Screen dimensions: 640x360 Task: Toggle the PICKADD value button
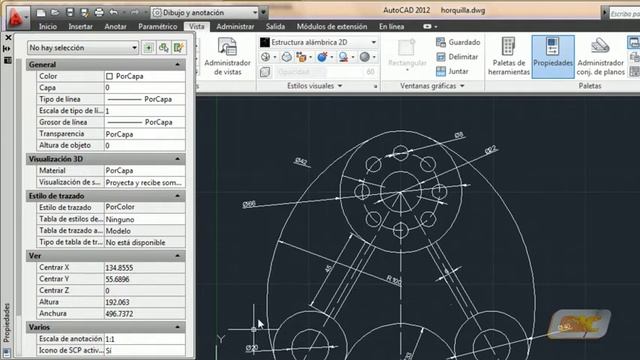point(148,48)
